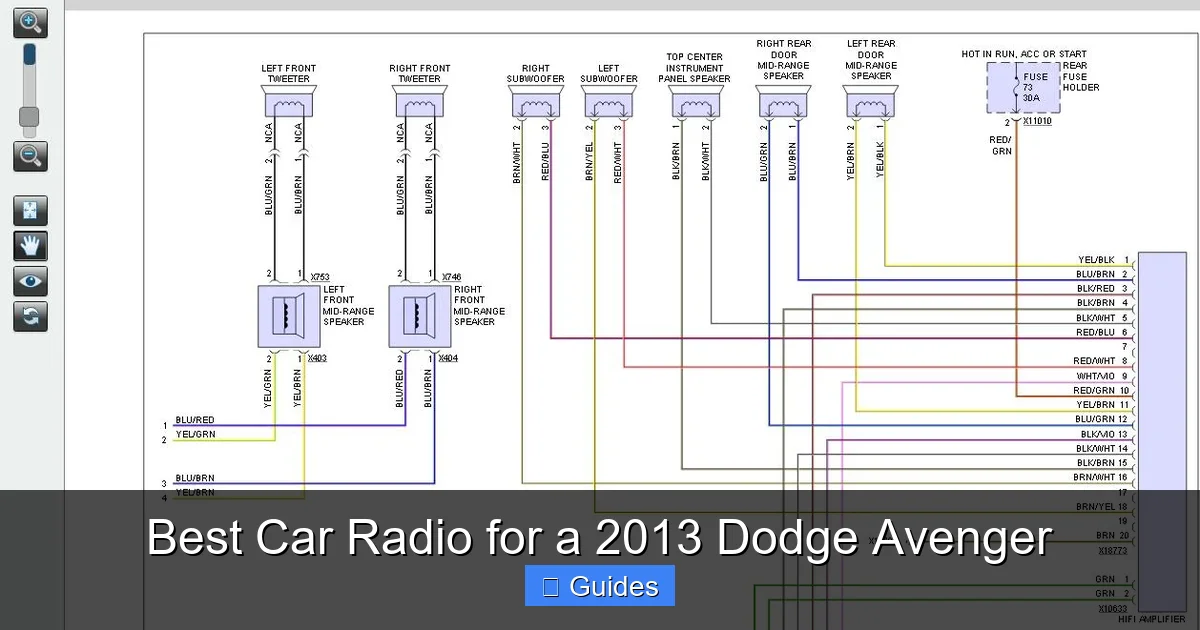
Task: Toggle the eye visibility icon
Action: 30,281
